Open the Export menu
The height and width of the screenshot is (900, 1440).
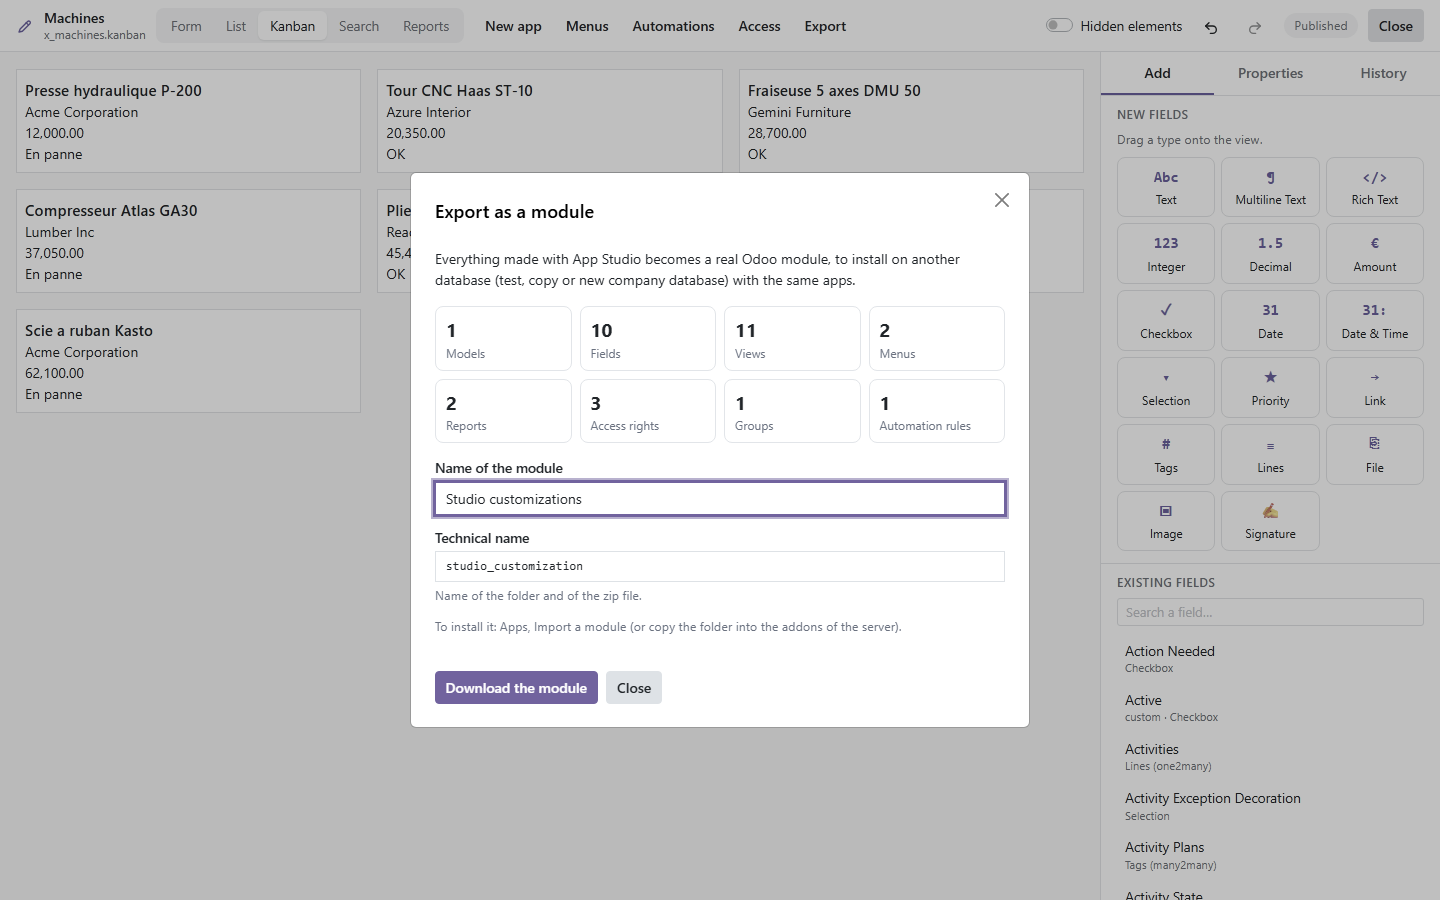click(825, 26)
